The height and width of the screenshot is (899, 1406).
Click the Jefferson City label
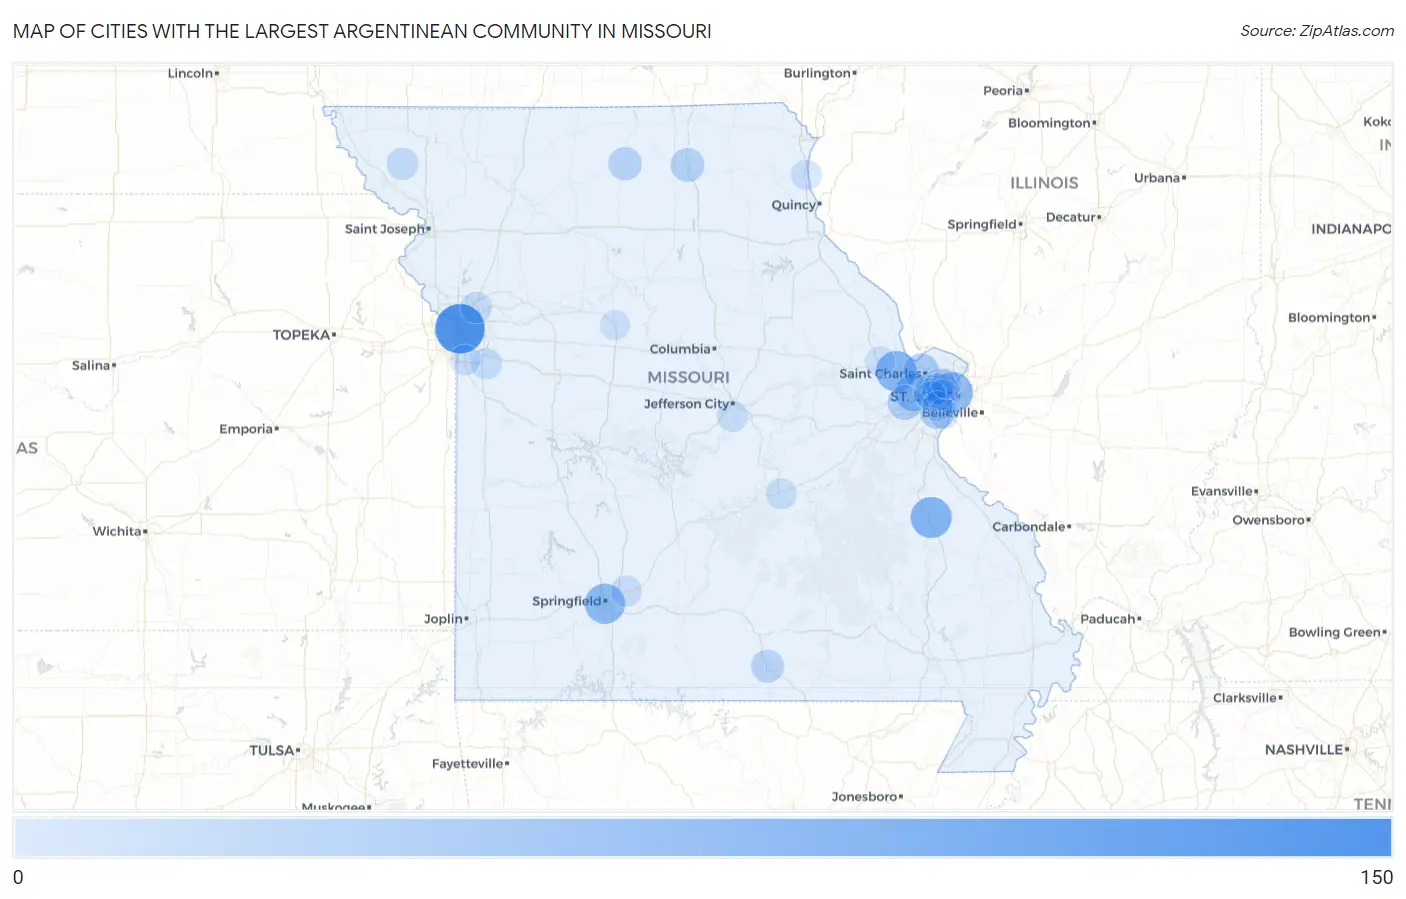(687, 404)
